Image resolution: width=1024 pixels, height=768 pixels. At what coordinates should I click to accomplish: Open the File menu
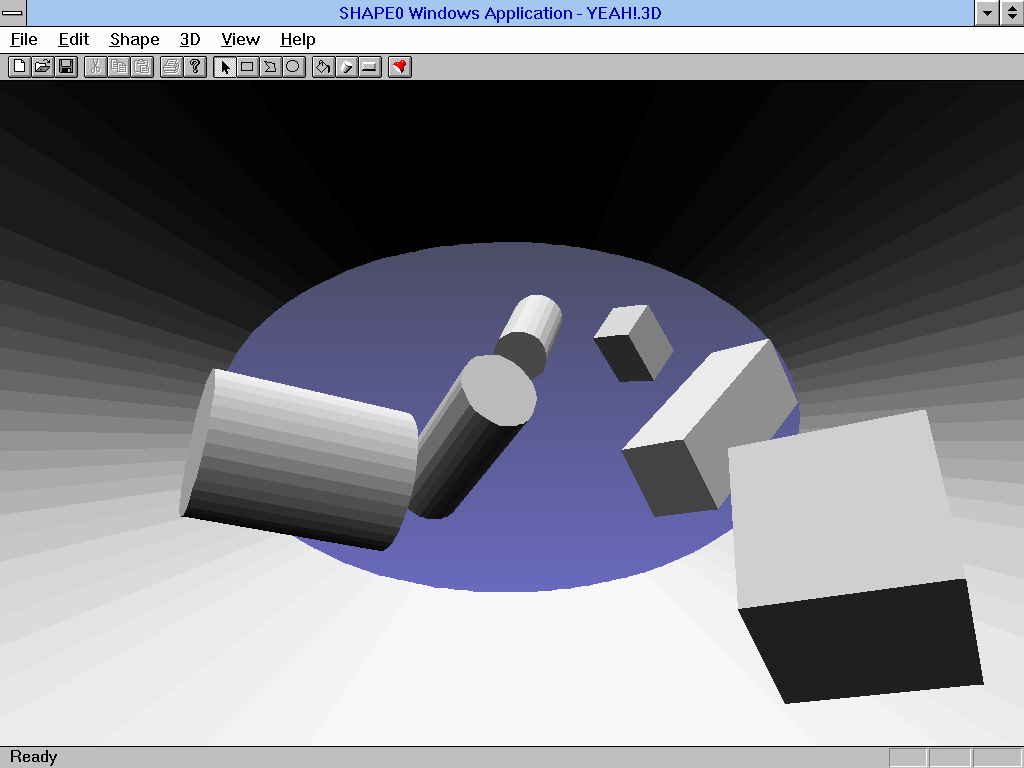click(x=24, y=40)
